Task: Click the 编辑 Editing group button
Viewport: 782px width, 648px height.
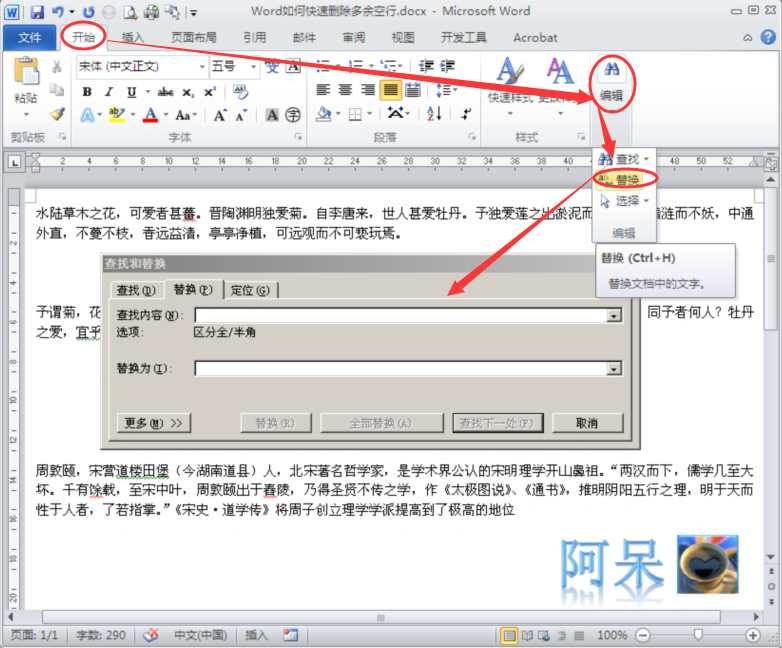Action: point(611,82)
